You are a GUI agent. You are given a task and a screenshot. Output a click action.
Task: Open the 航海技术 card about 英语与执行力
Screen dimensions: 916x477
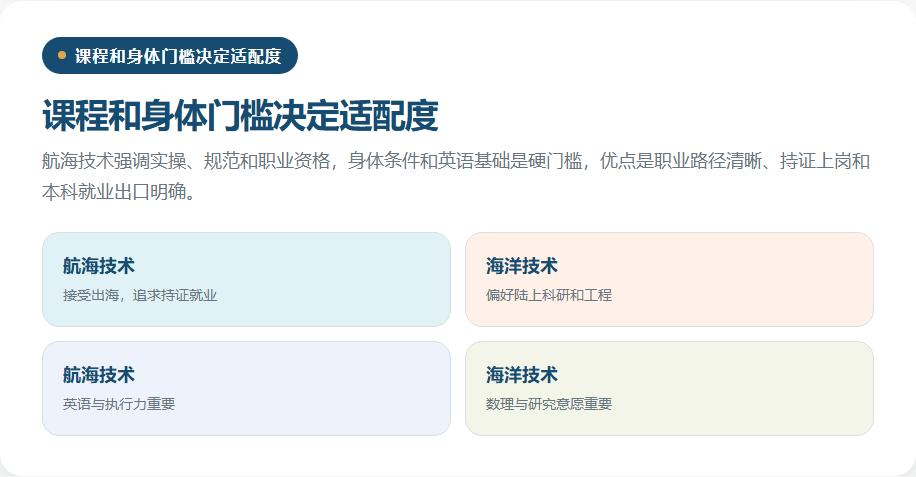[247, 388]
